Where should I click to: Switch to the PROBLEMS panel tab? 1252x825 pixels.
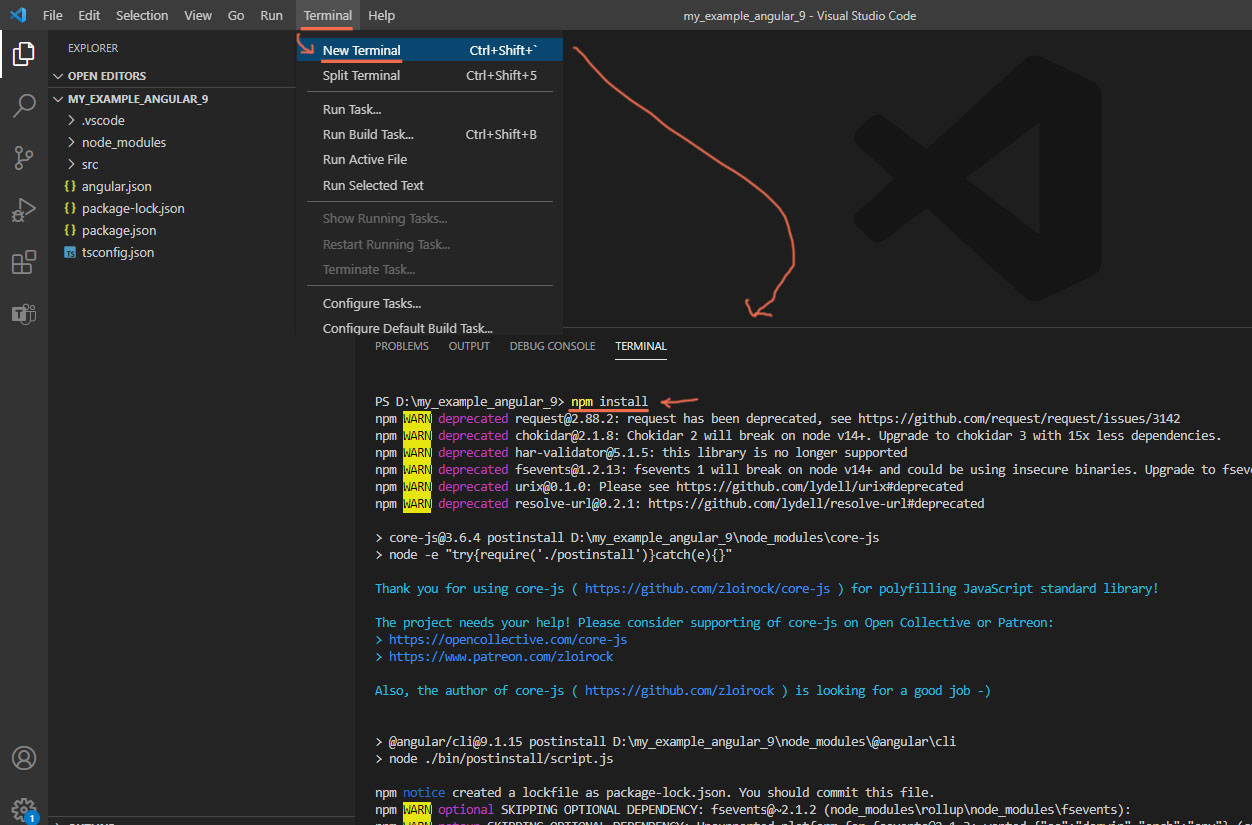click(x=401, y=346)
